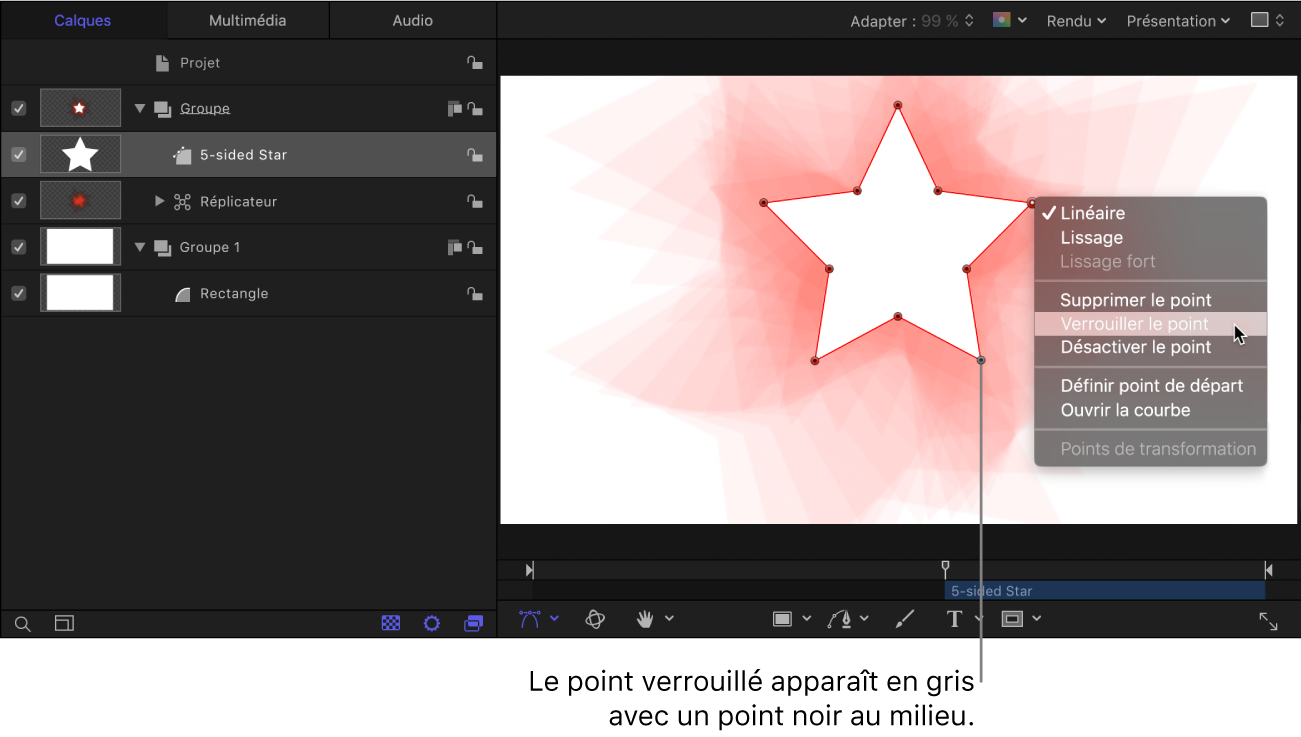The image size is (1301, 737).
Task: Pick the Bezier pen tool
Action: (x=841, y=619)
